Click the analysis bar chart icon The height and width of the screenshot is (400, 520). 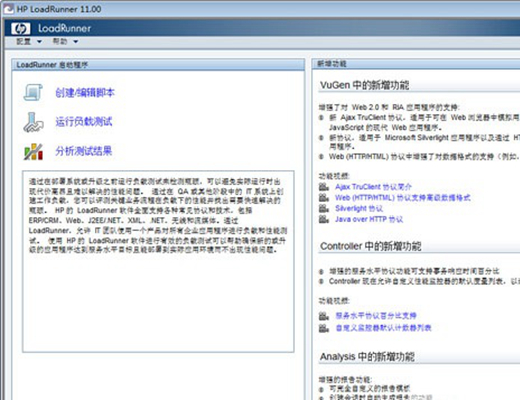pos(33,152)
